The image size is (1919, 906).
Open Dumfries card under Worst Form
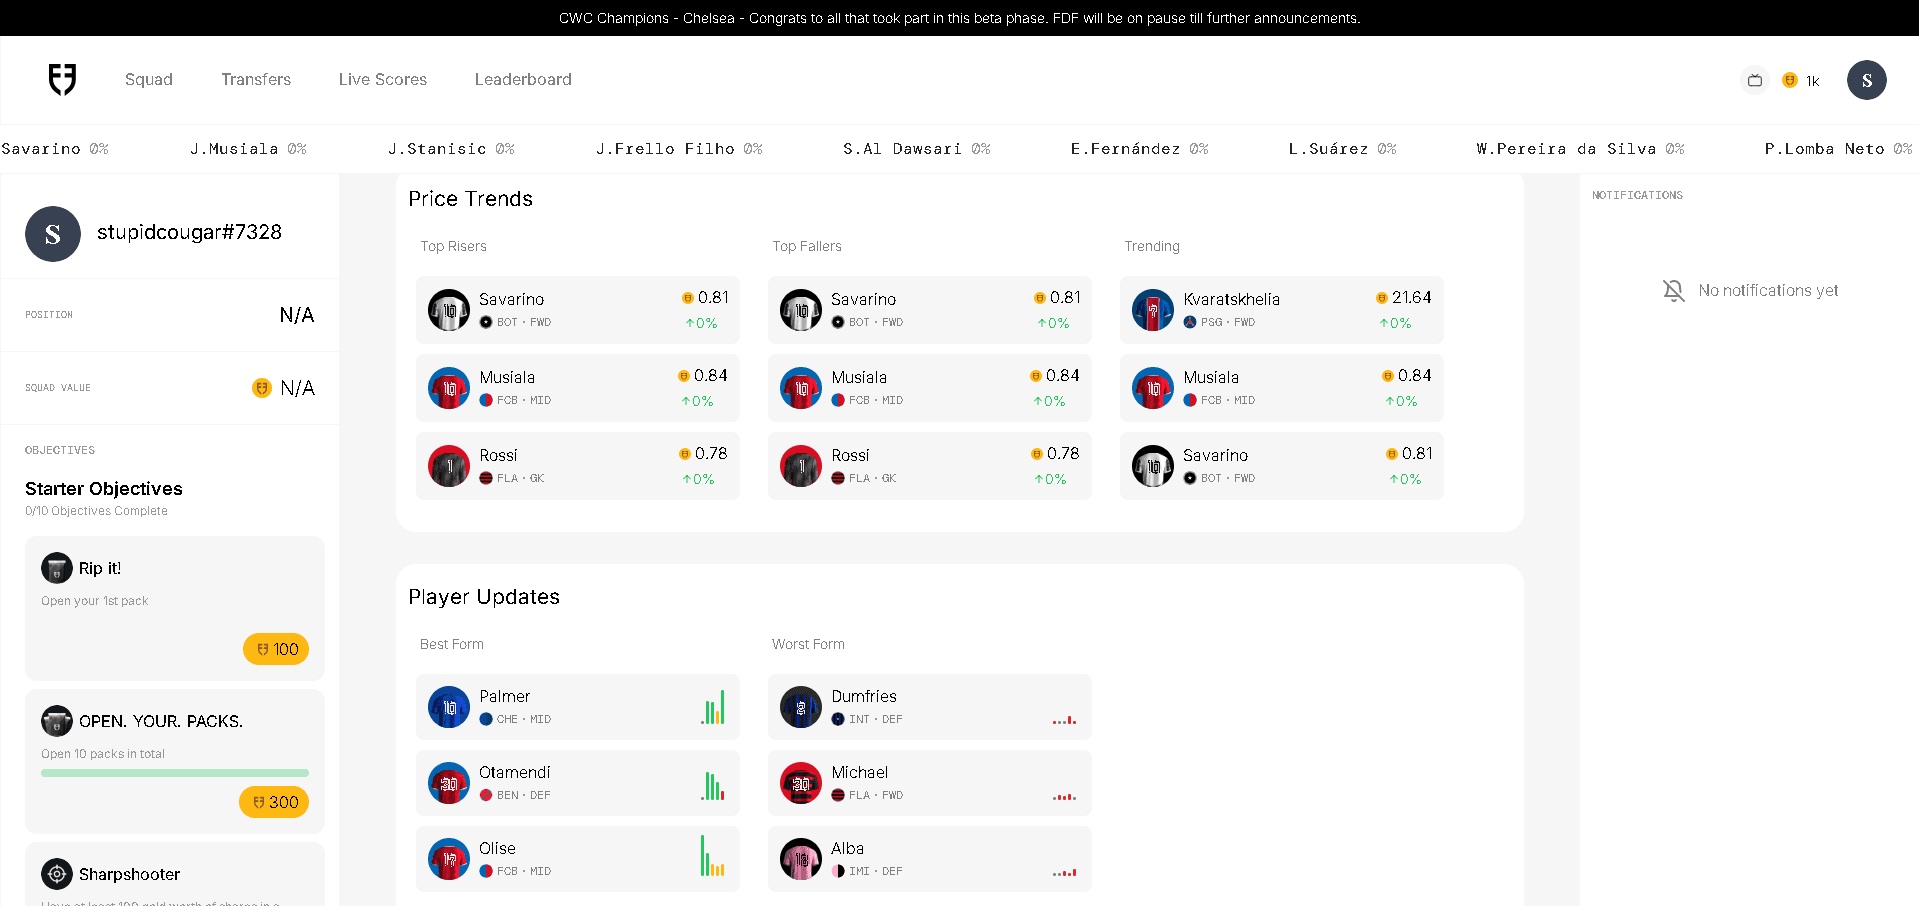(929, 707)
